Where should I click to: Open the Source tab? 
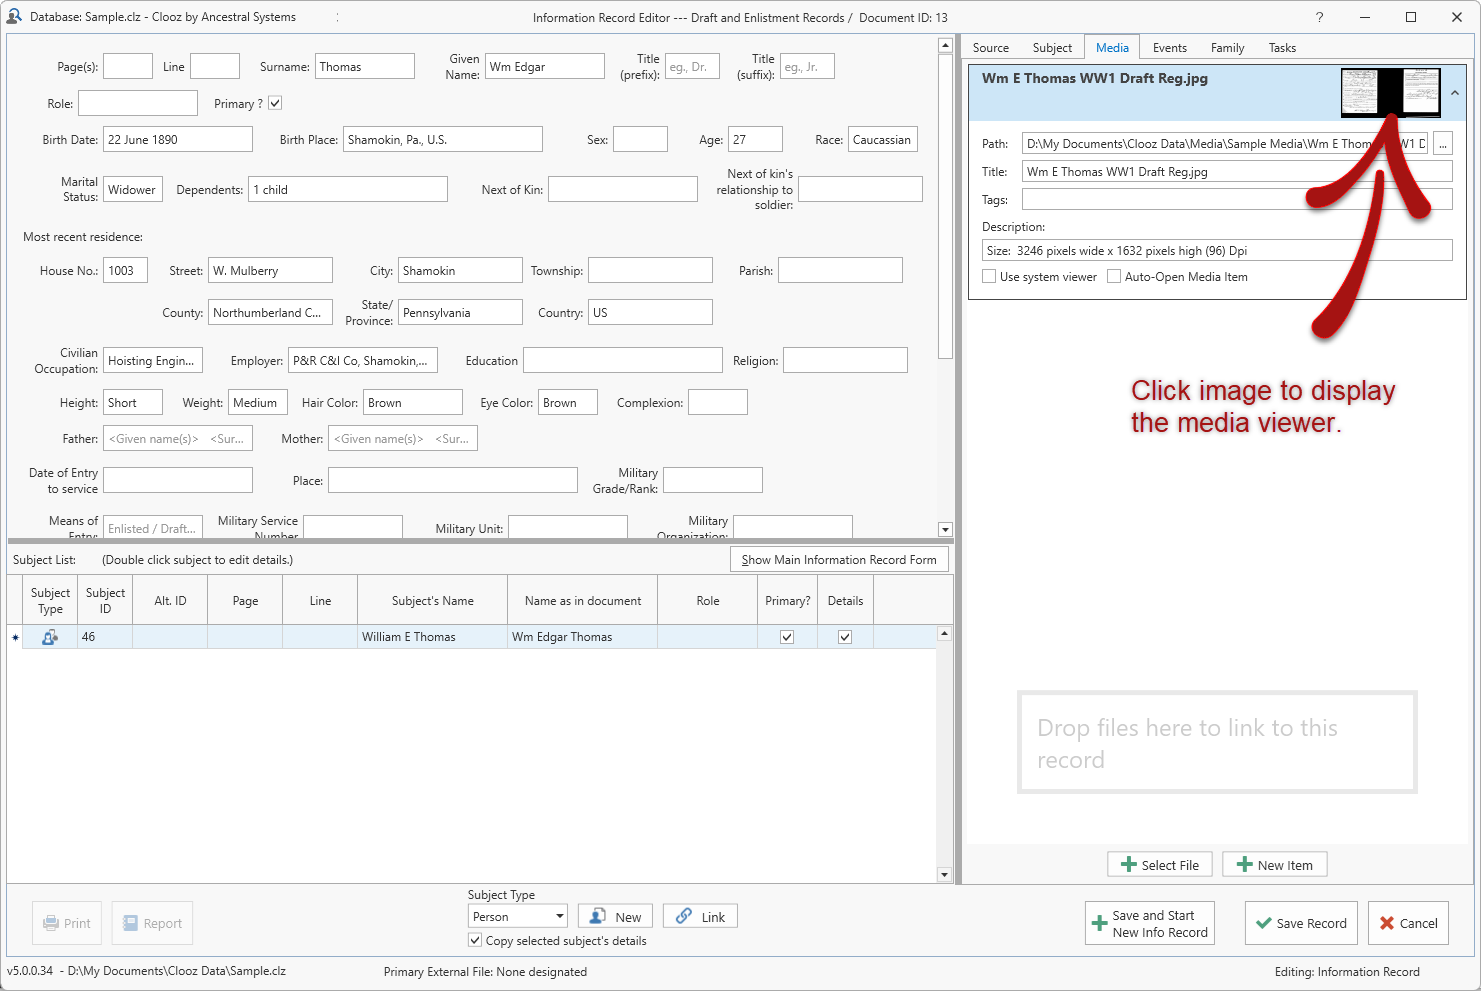[990, 48]
